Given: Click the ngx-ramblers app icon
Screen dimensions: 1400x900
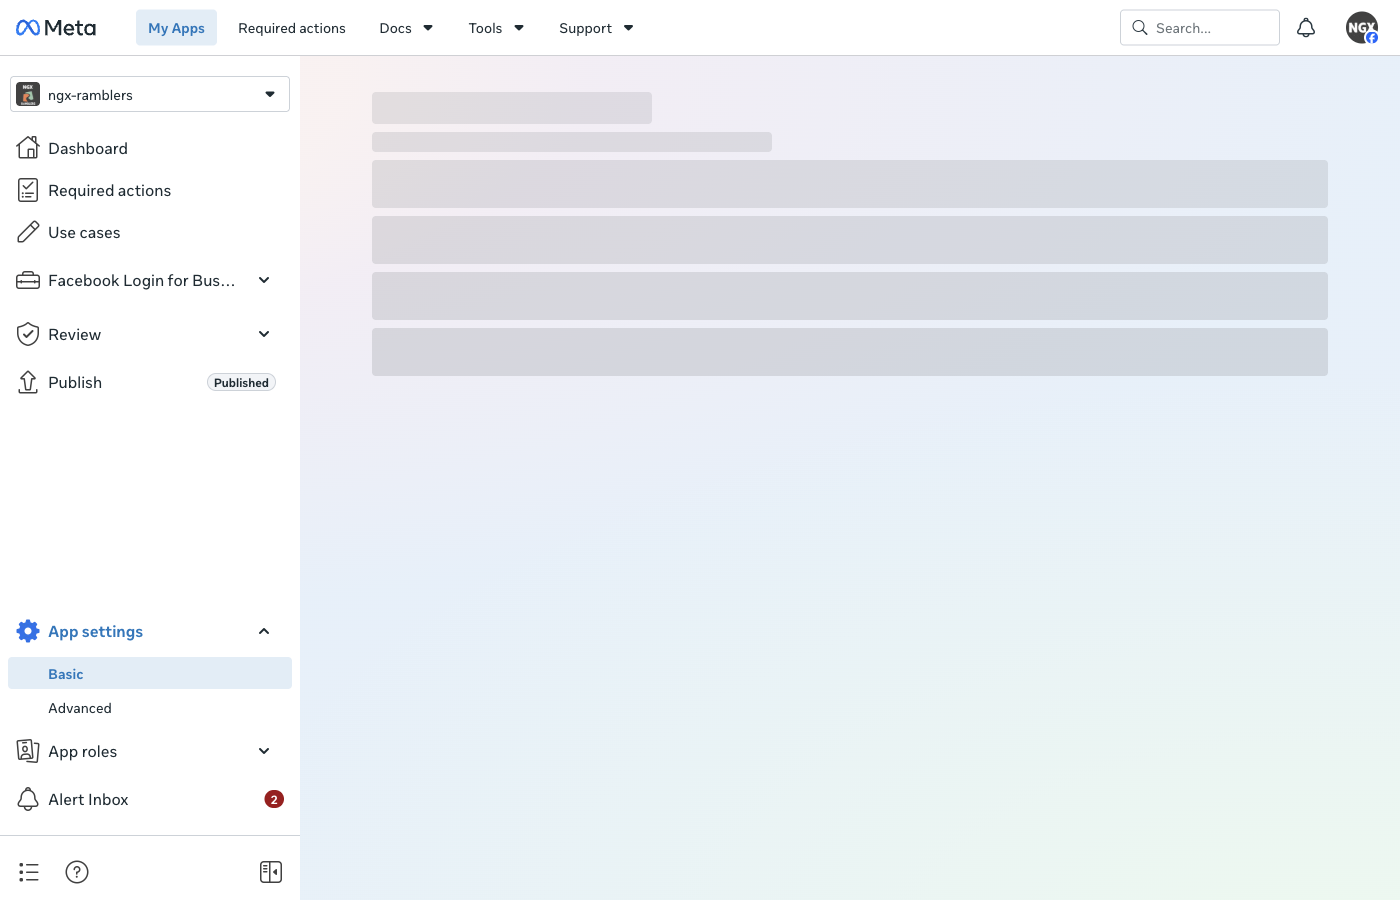Looking at the screenshot, I should pos(28,94).
